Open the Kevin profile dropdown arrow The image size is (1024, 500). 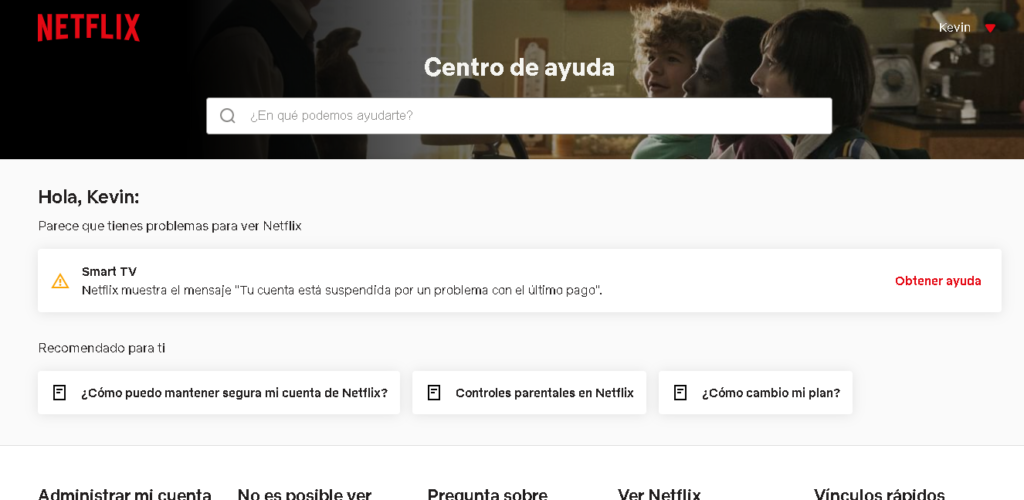[990, 28]
